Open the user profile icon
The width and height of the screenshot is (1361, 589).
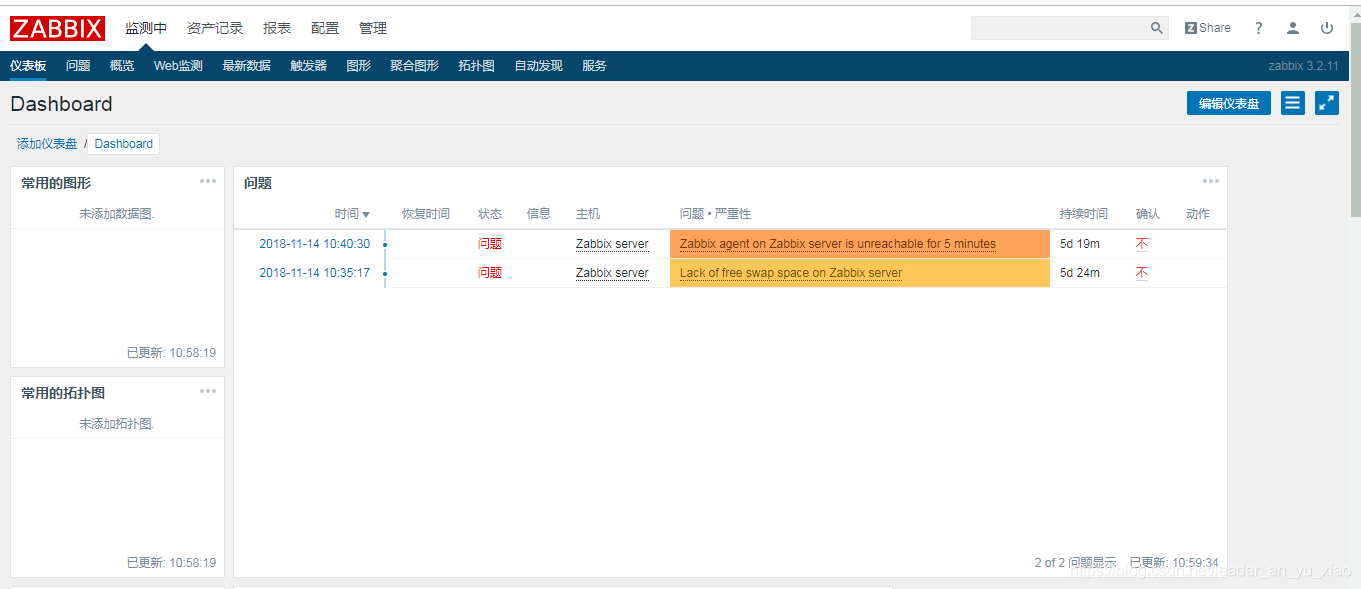1293,28
